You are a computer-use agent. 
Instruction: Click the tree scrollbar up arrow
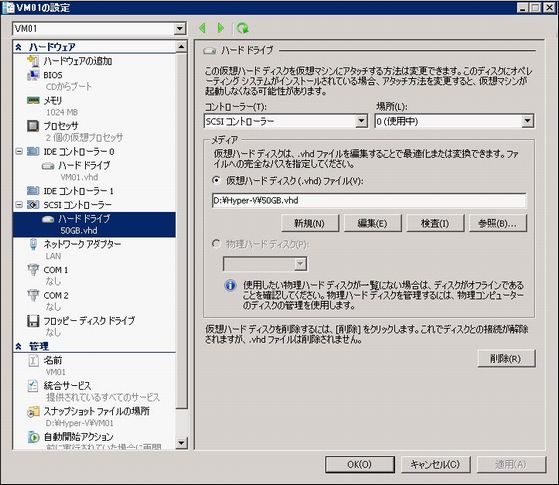click(181, 47)
